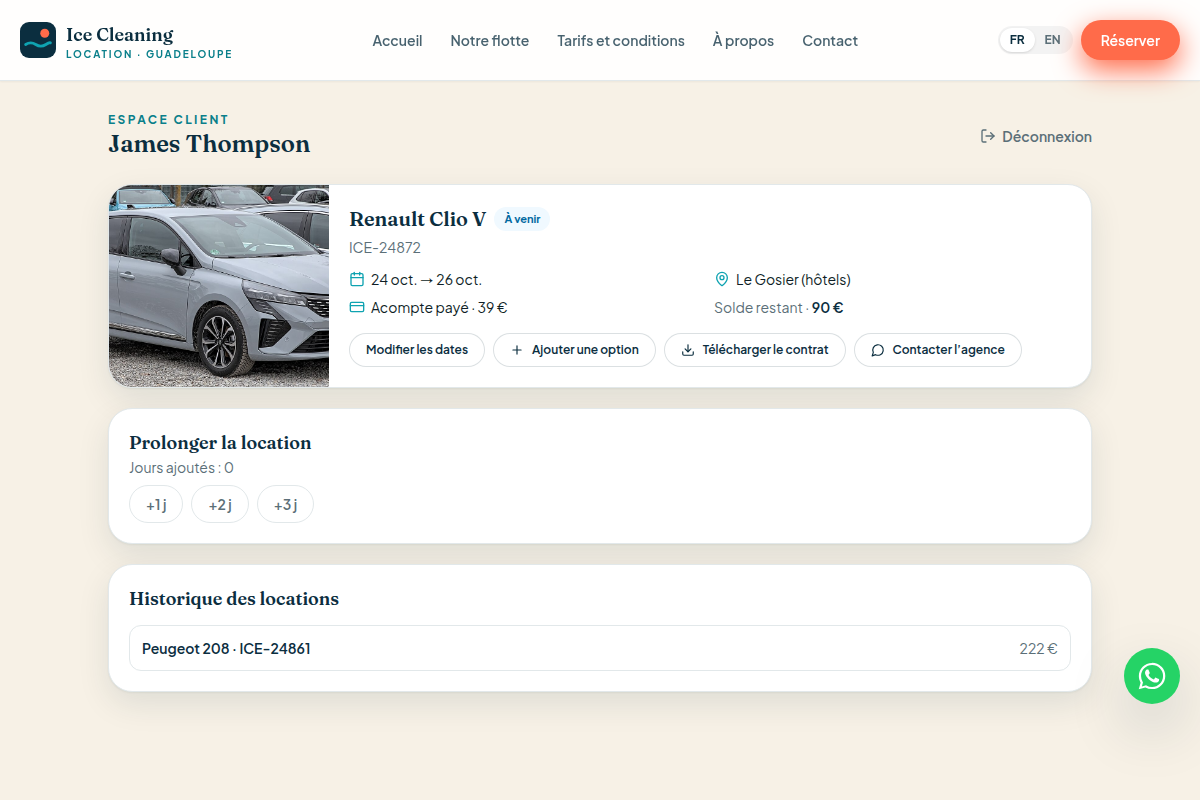The image size is (1200, 800).
Task: Select +2 j extension option
Action: click(x=220, y=505)
